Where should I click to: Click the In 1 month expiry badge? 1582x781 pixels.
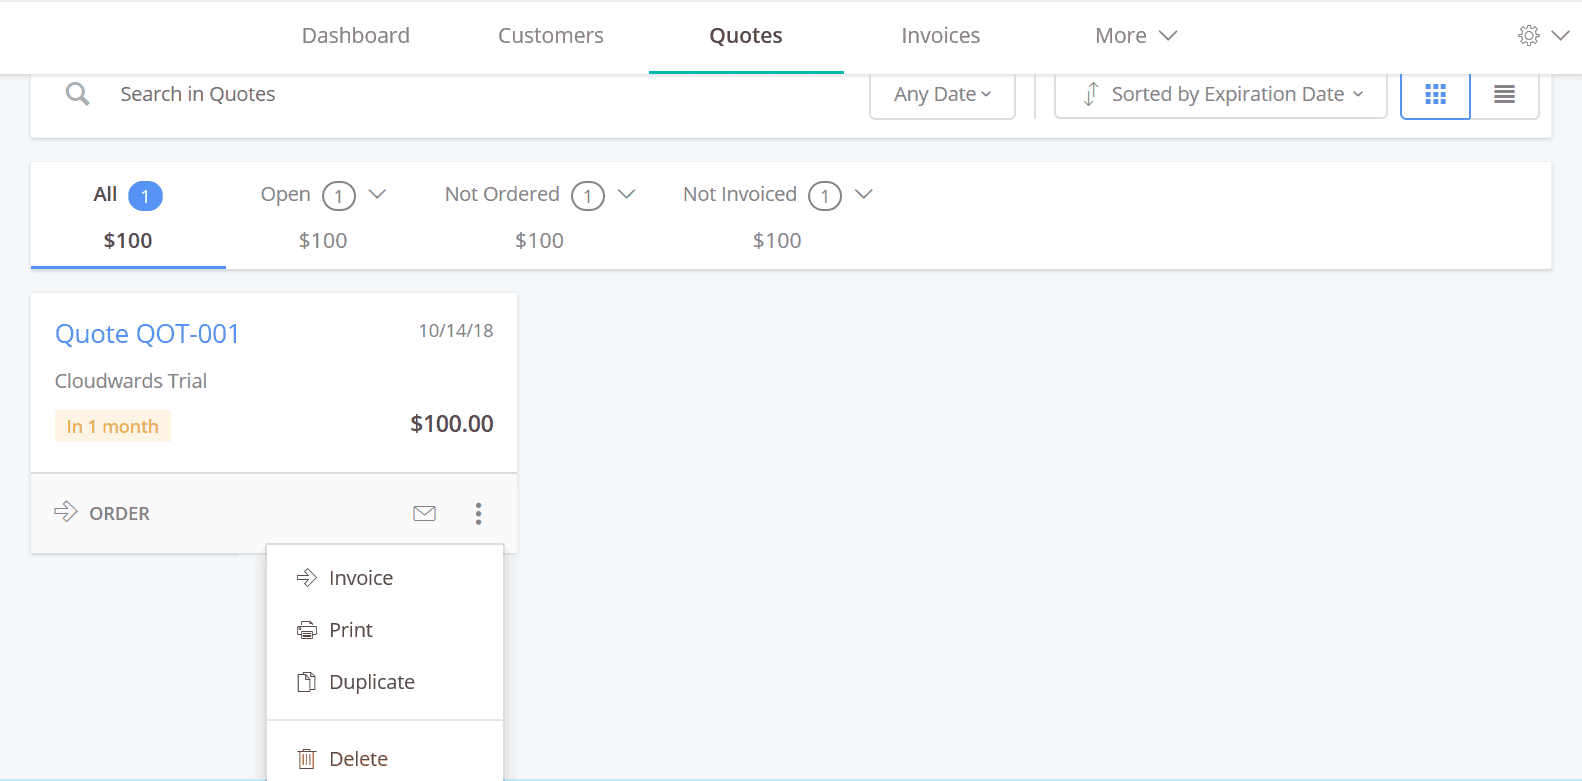pos(113,426)
